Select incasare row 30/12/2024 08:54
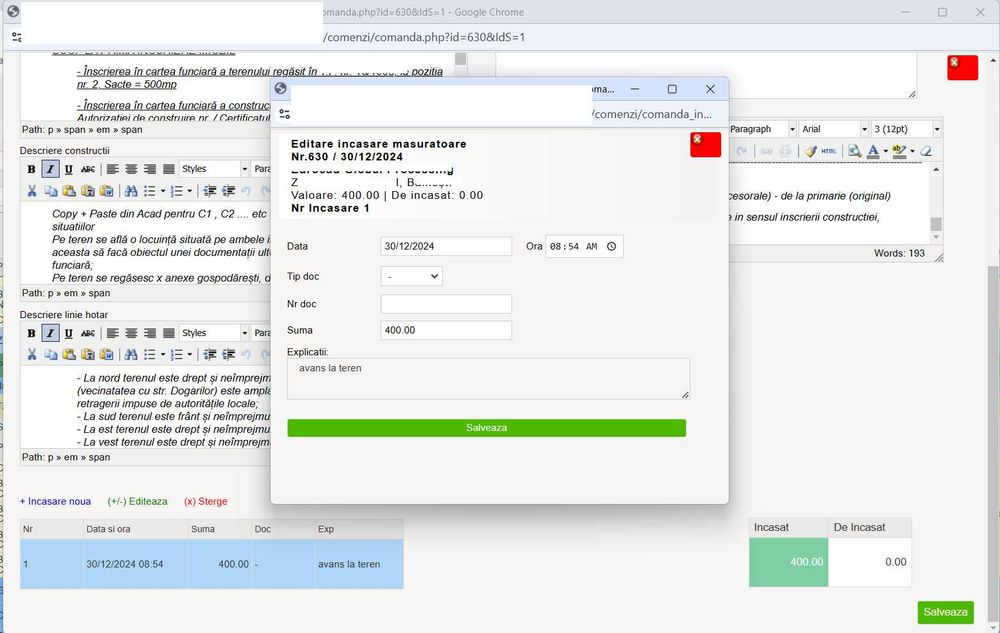The width and height of the screenshot is (1000, 633). click(212, 564)
